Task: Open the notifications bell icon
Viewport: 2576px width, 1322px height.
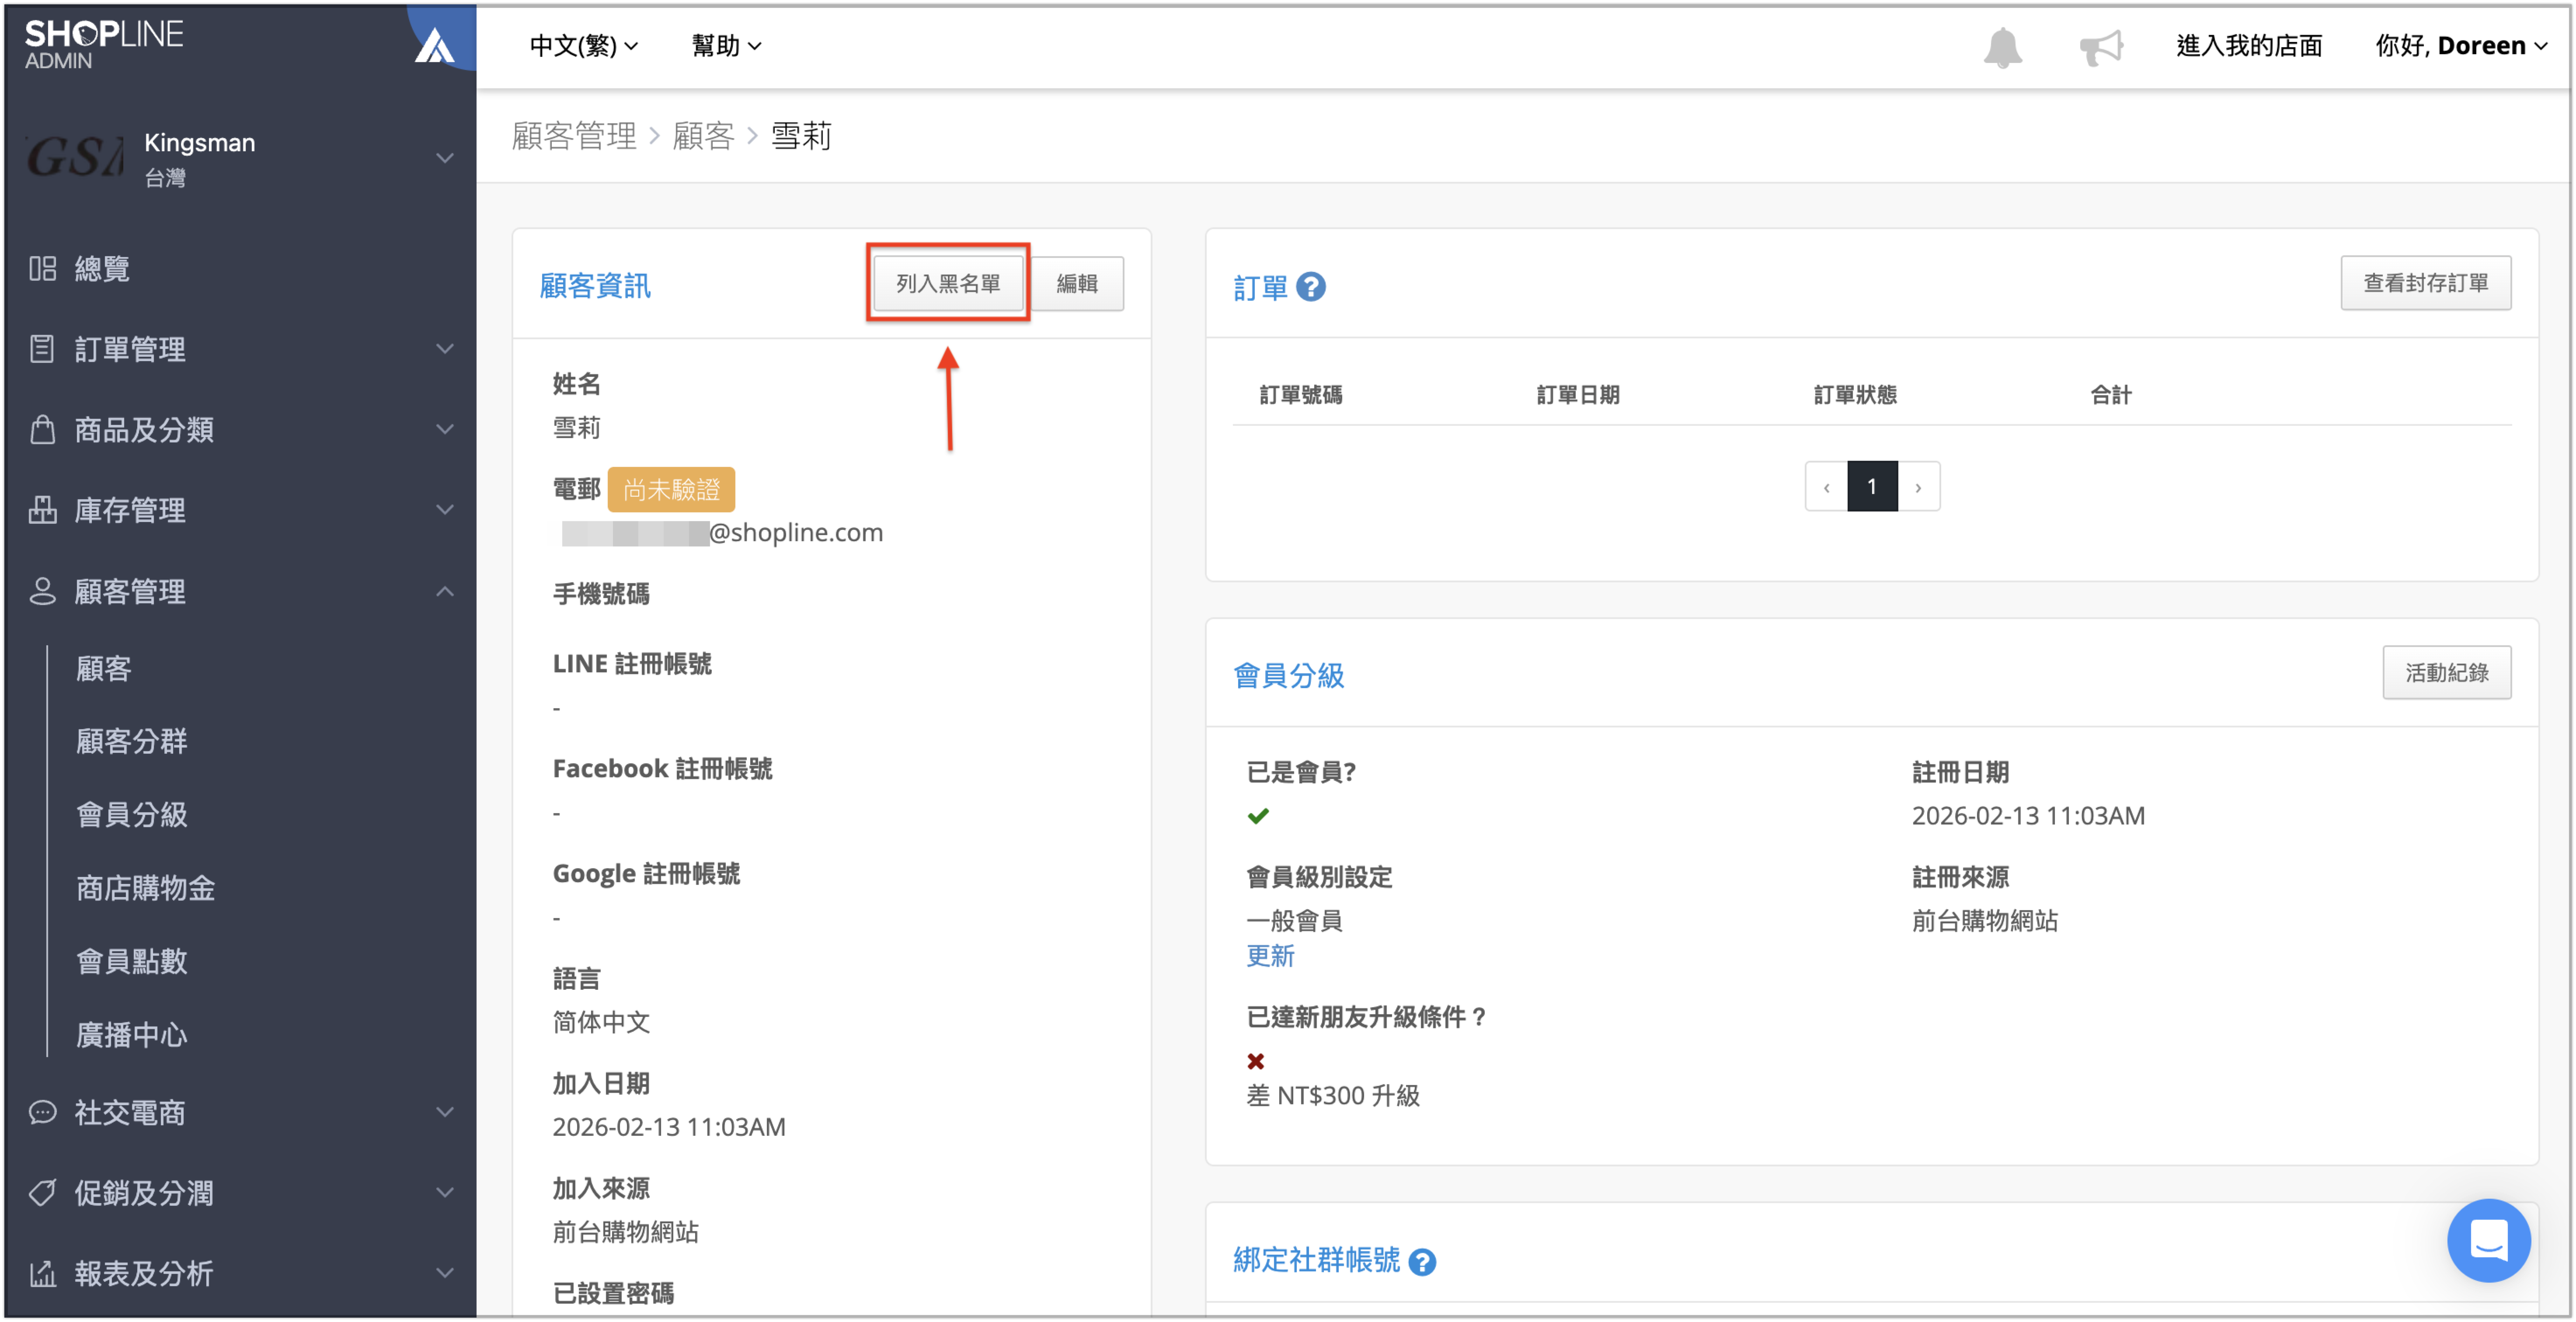Action: [2002, 47]
